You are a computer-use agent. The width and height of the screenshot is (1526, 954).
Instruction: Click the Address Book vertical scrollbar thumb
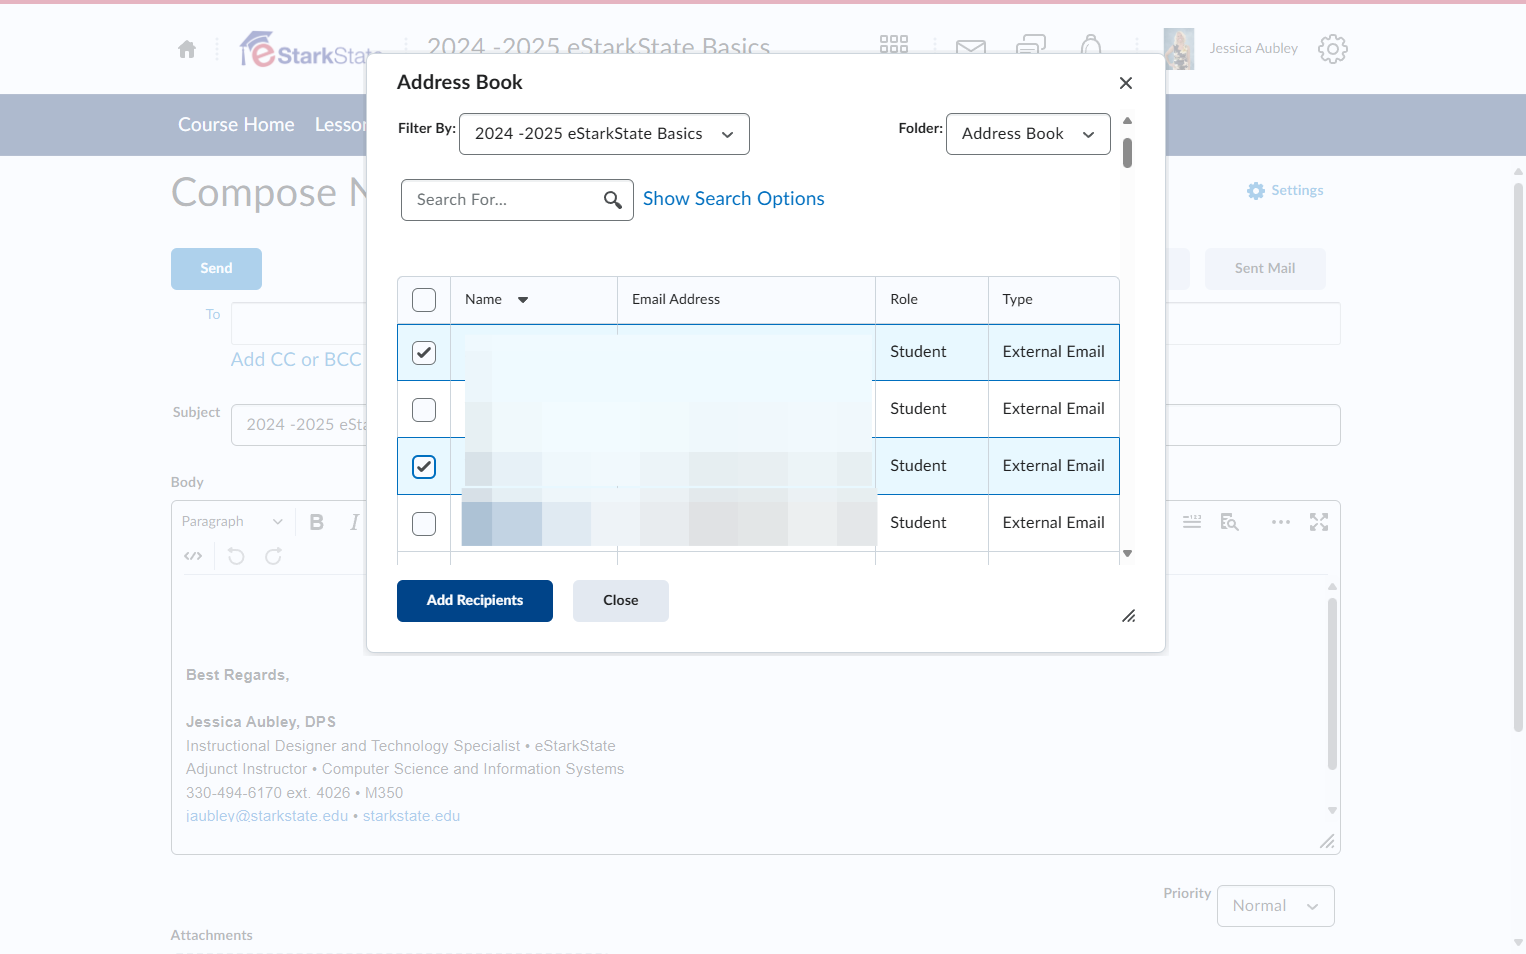(1127, 153)
